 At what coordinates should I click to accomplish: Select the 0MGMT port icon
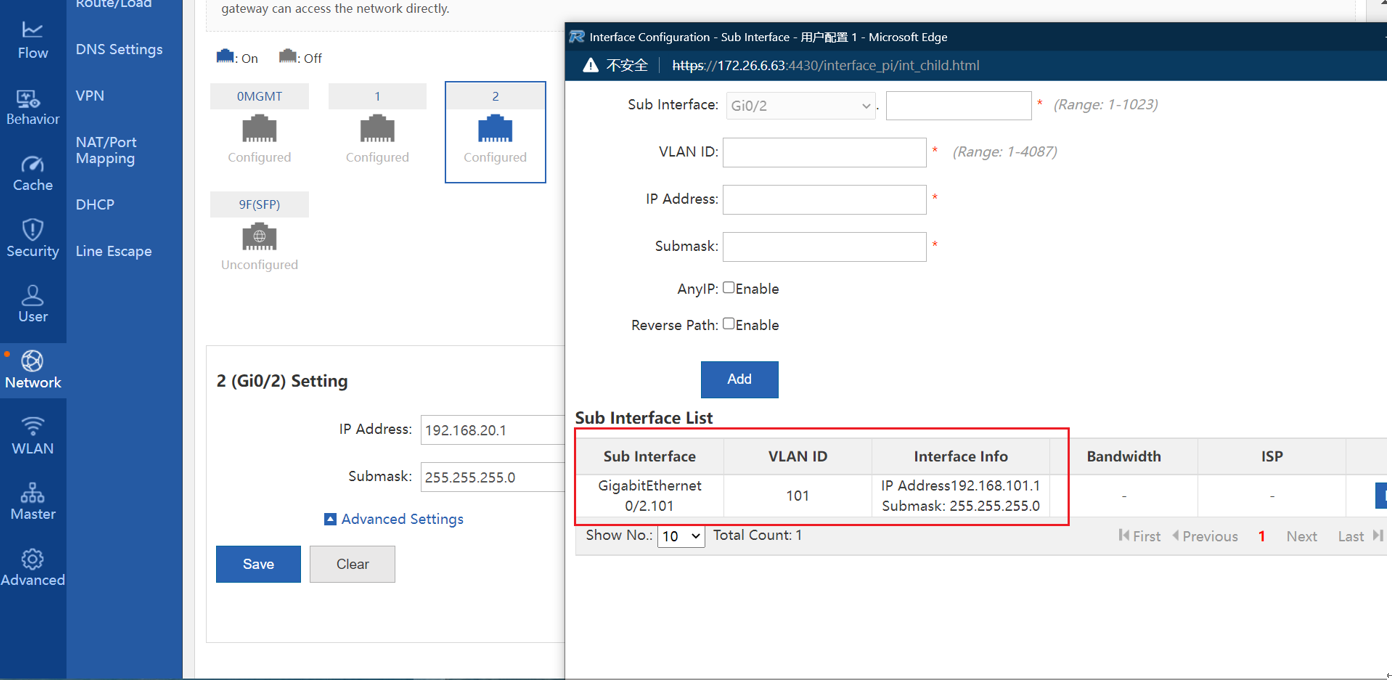coord(259,129)
